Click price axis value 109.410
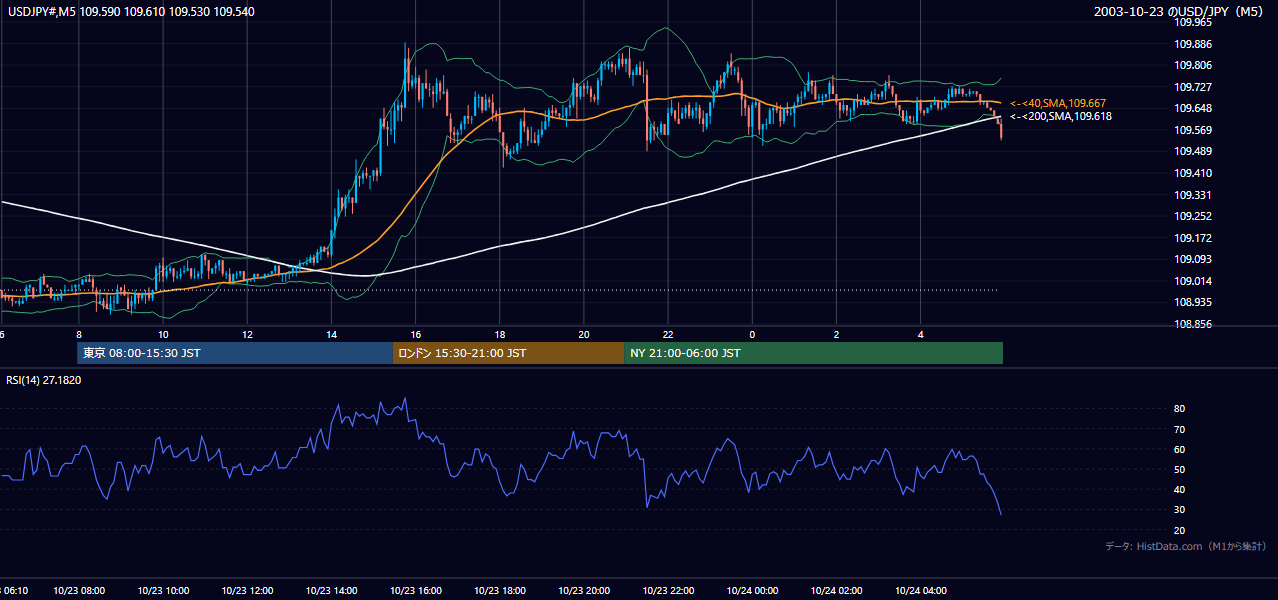 (x=1193, y=173)
